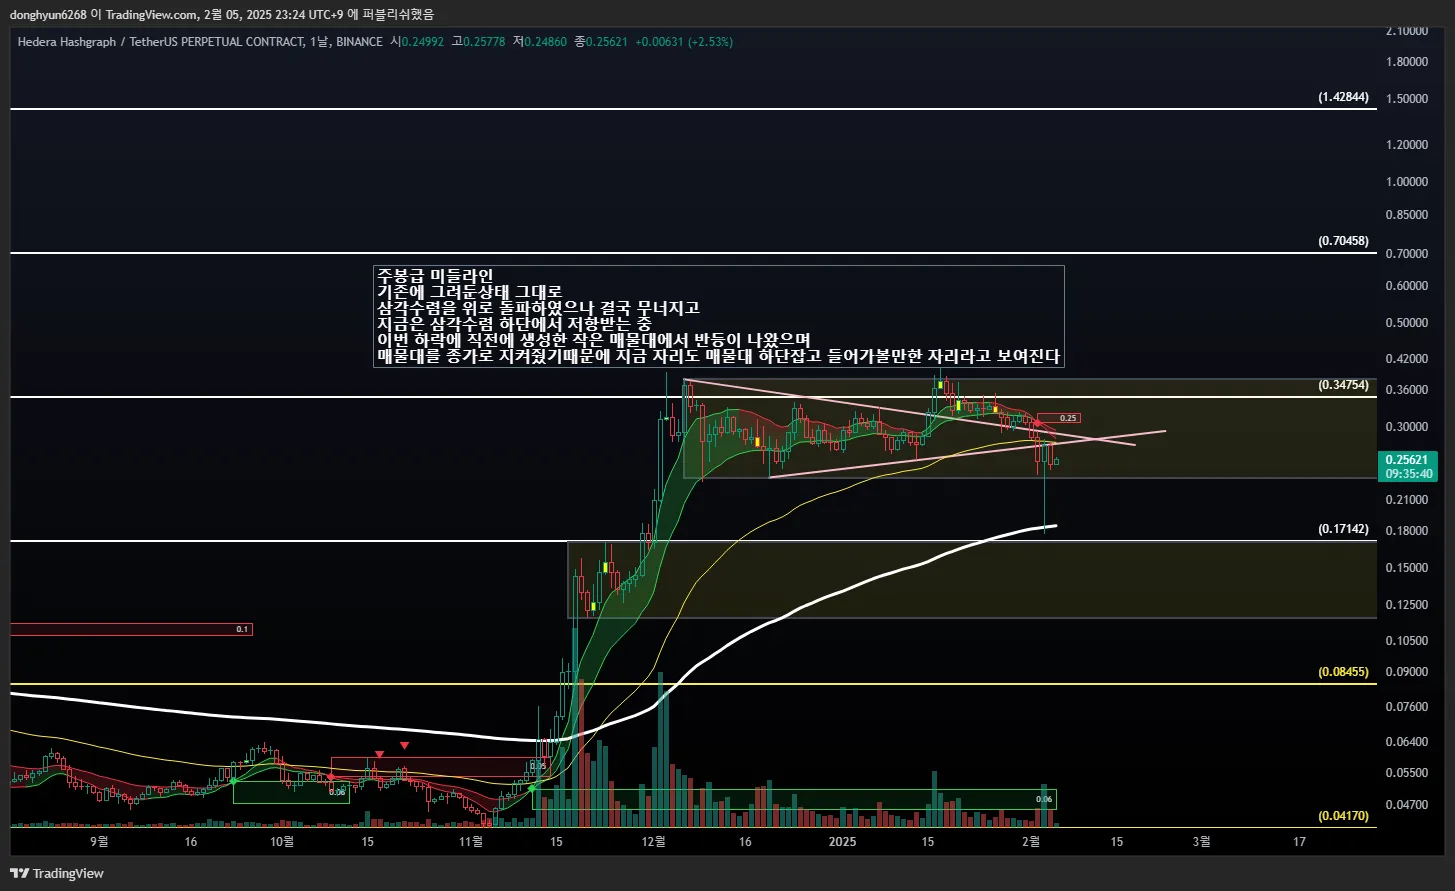Click the high price value 0.25778
The width and height of the screenshot is (1455, 891).
pyautogui.click(x=485, y=42)
